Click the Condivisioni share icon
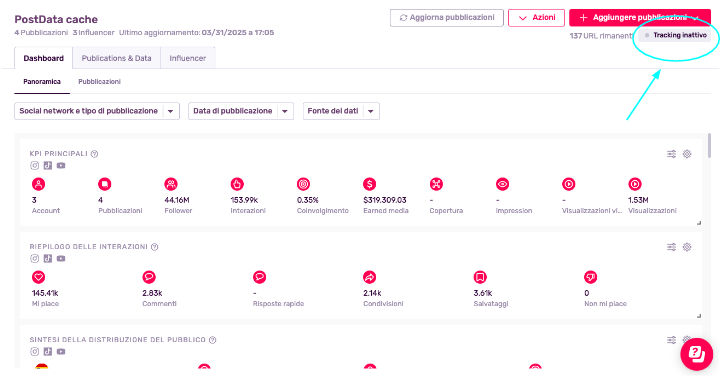The image size is (726, 384). [369, 277]
